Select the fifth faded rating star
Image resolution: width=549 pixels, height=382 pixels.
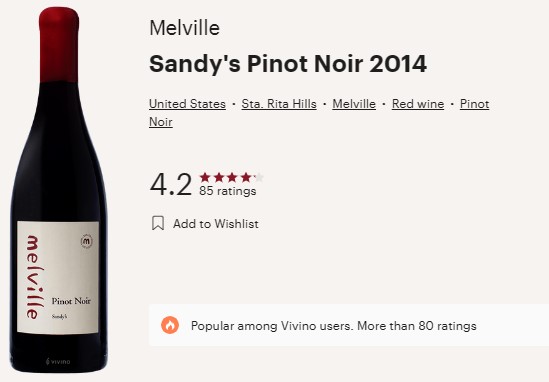[259, 178]
